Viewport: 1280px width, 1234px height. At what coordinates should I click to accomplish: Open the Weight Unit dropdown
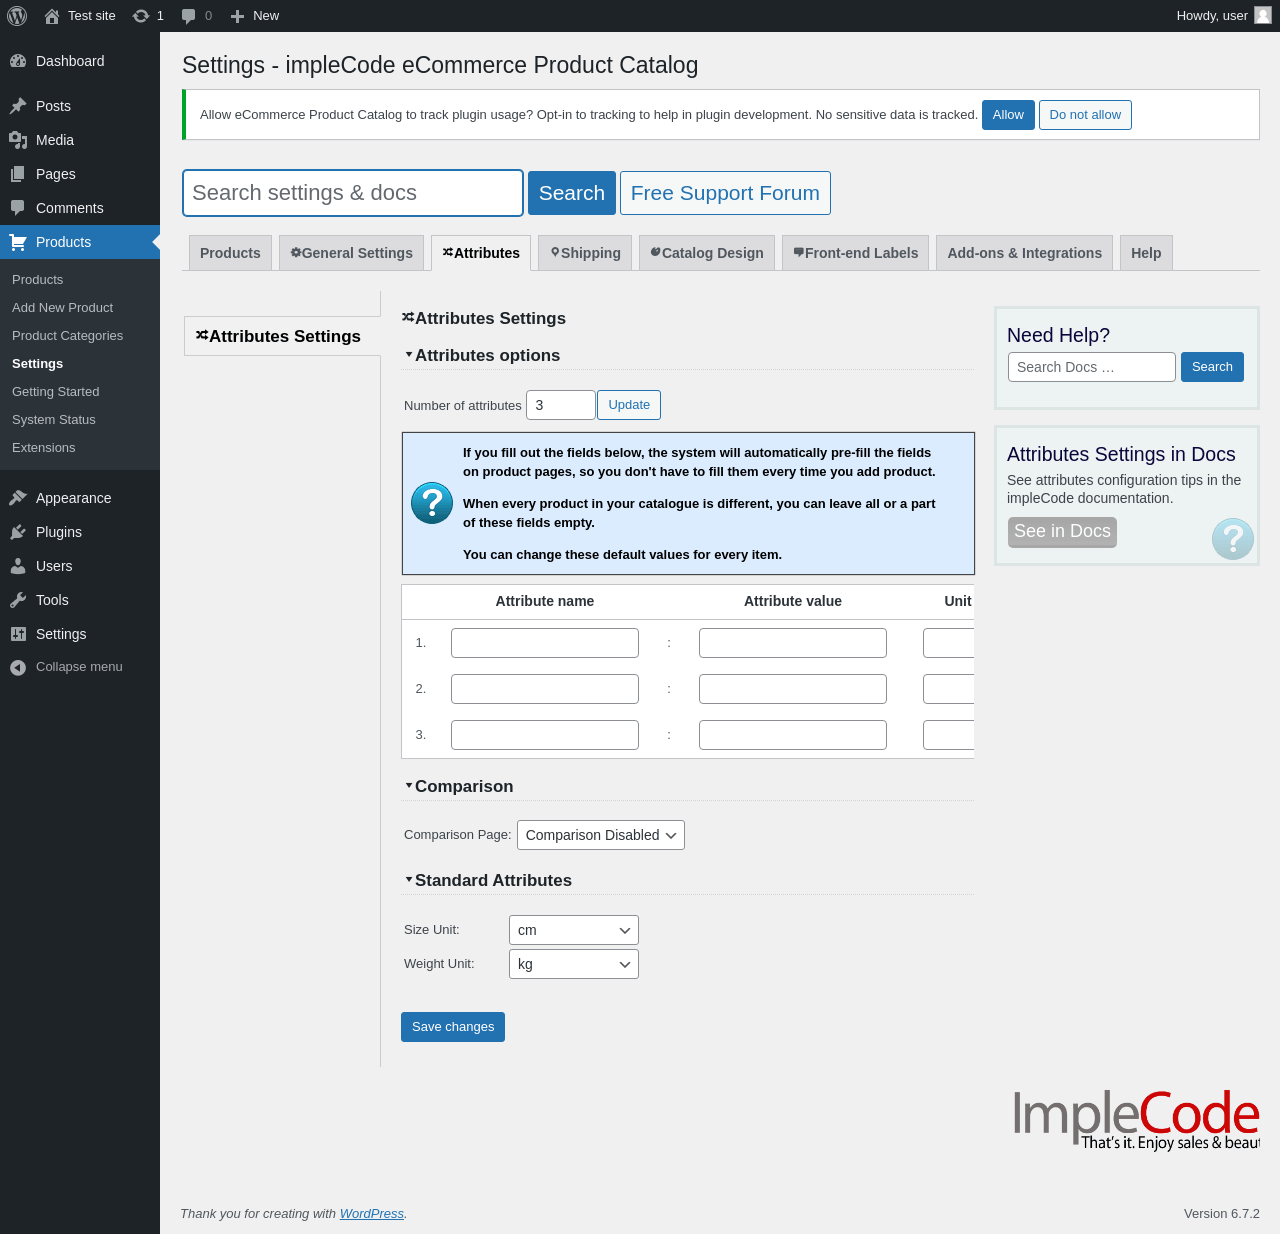click(x=573, y=964)
